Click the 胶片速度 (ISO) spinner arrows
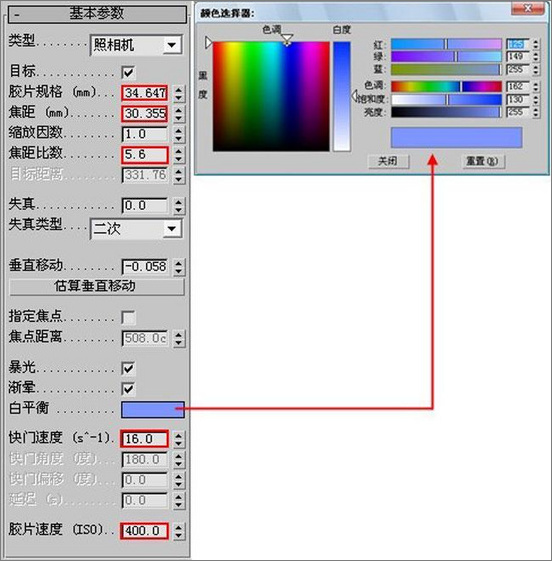Screen dimensions: 552x561 pyautogui.click(x=179, y=531)
